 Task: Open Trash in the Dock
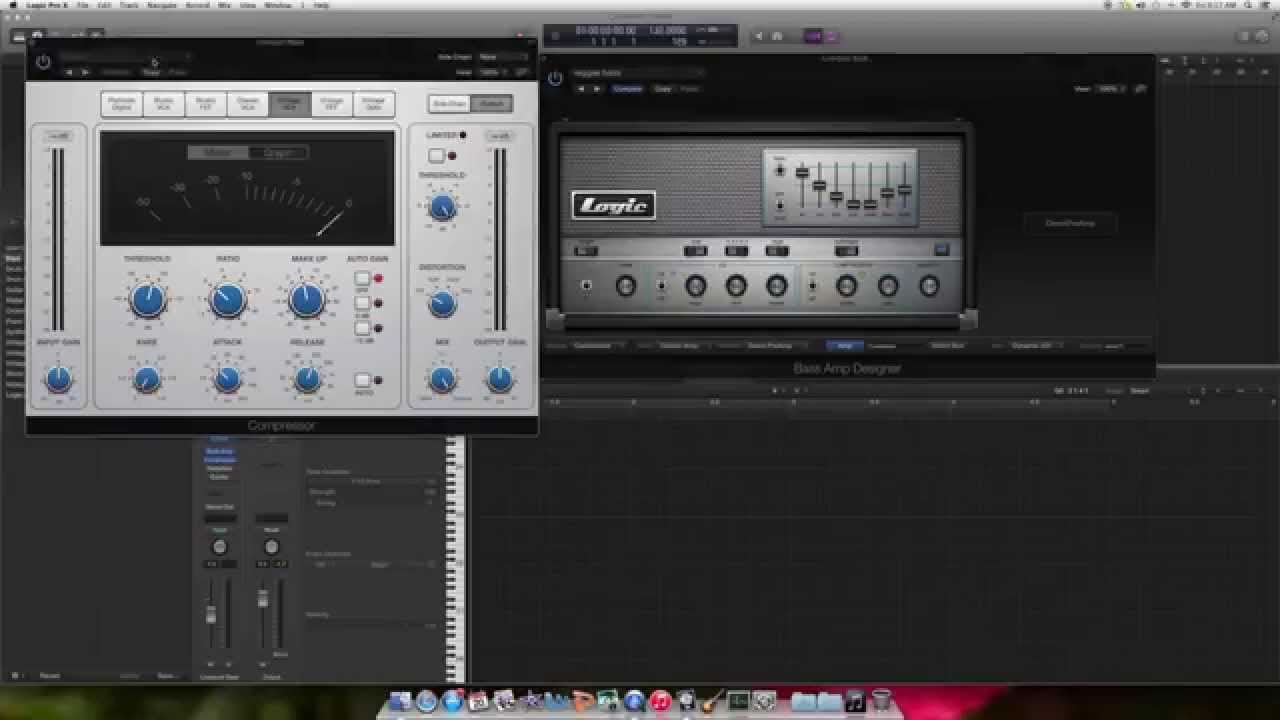tap(881, 701)
